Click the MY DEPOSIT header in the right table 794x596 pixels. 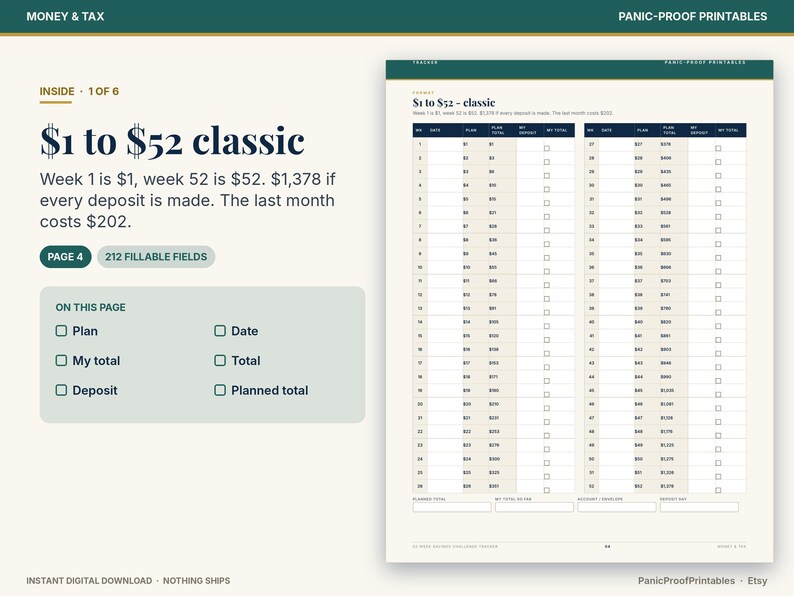coord(699,130)
